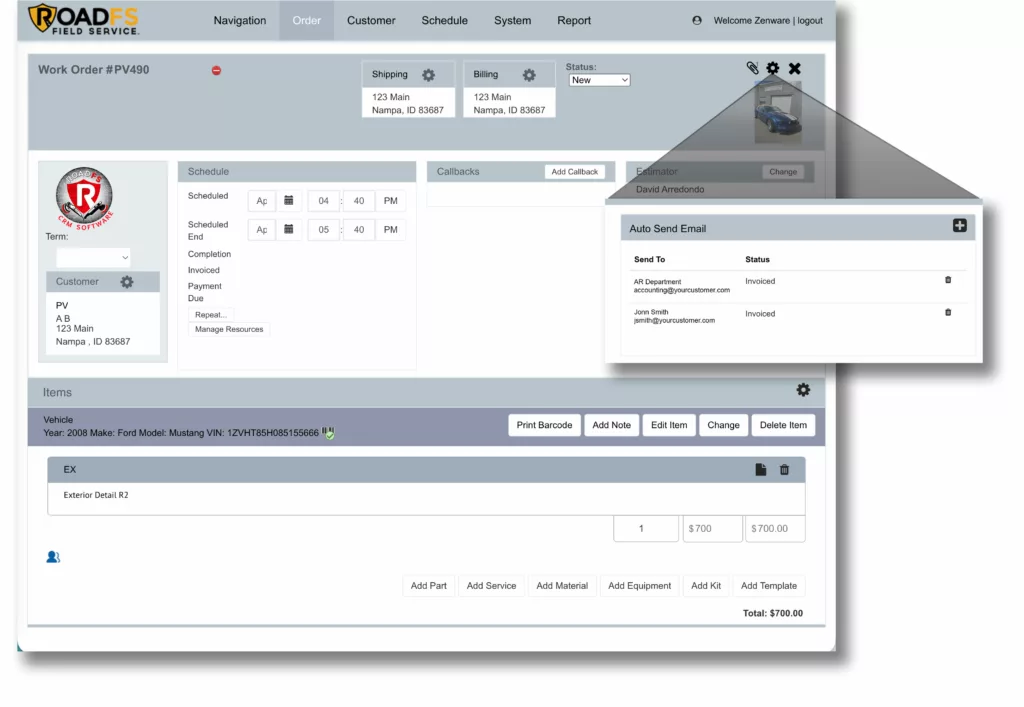Click Add Part button
This screenshot has height=707, width=1024.
point(428,586)
